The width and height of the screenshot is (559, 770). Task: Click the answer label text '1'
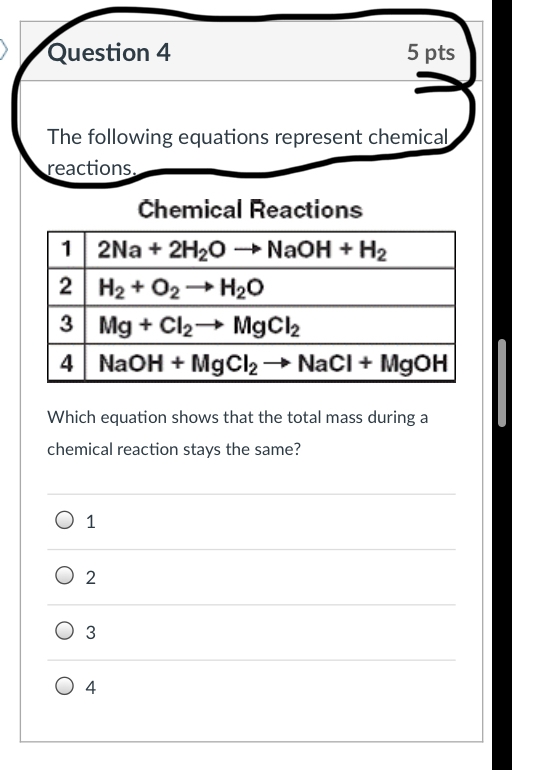coord(90,522)
